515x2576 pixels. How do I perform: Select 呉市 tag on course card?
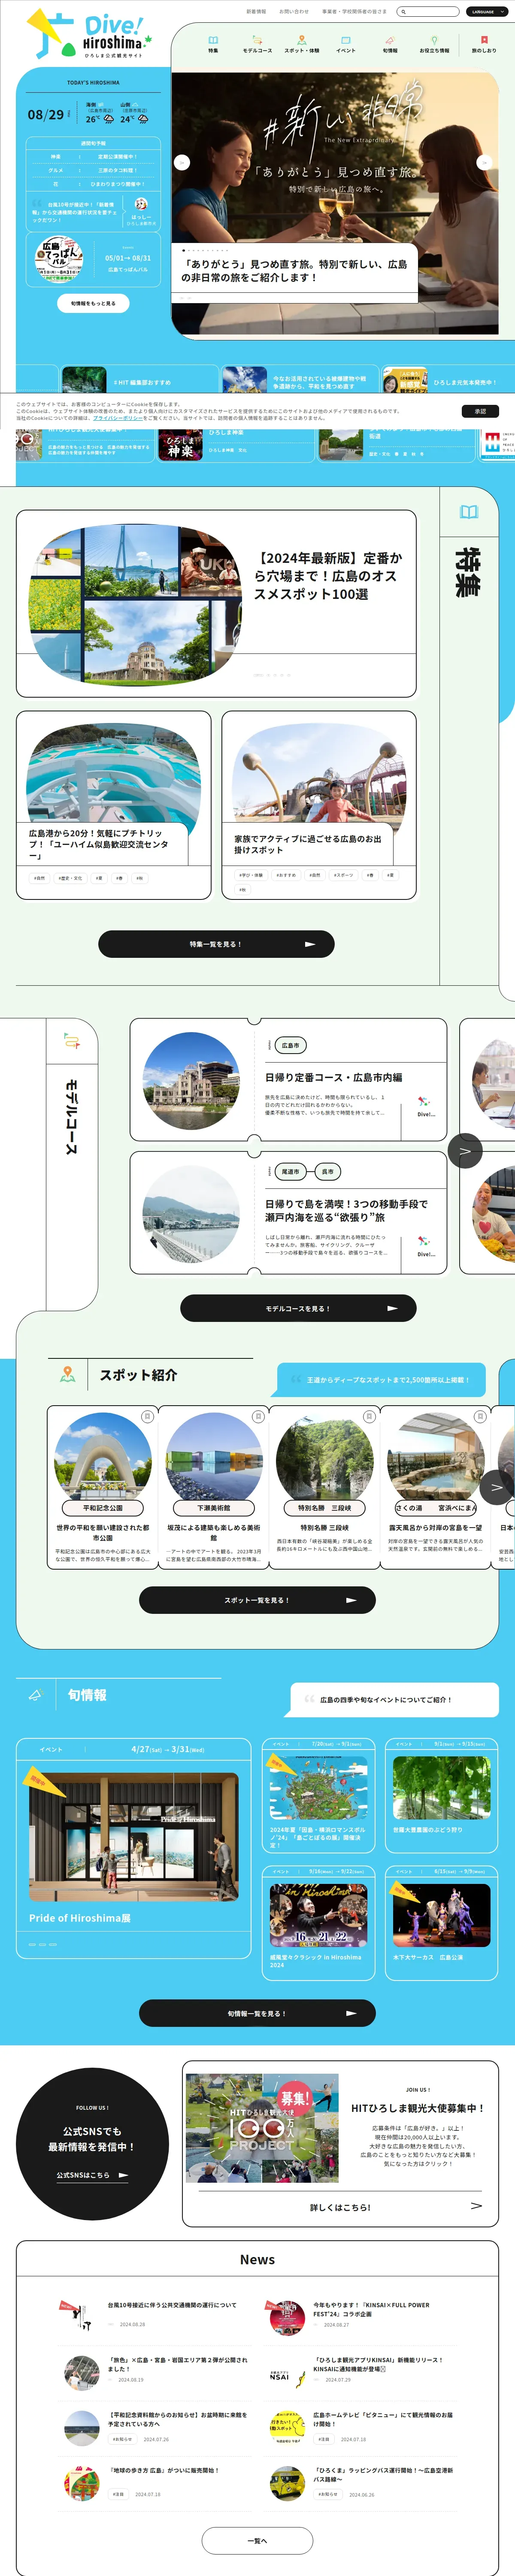pos(328,1171)
